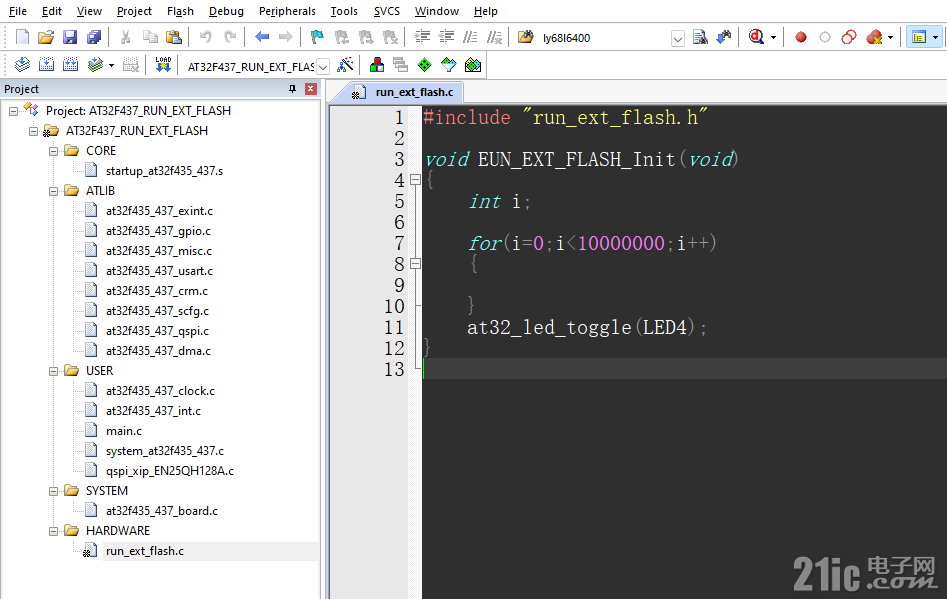Select startup_at32f435_437.s in the project tree

coord(164,171)
